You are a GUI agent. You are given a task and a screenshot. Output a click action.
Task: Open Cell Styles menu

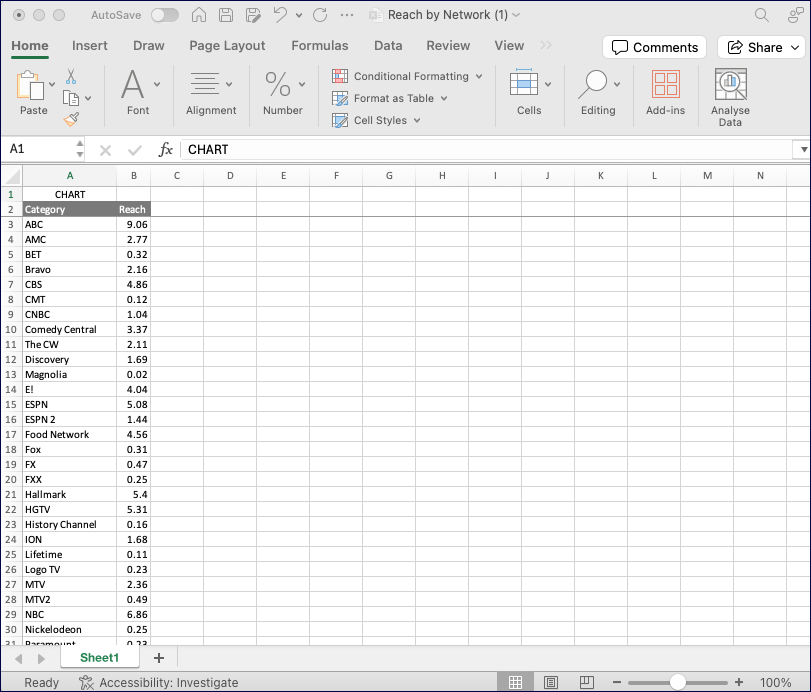coord(376,121)
